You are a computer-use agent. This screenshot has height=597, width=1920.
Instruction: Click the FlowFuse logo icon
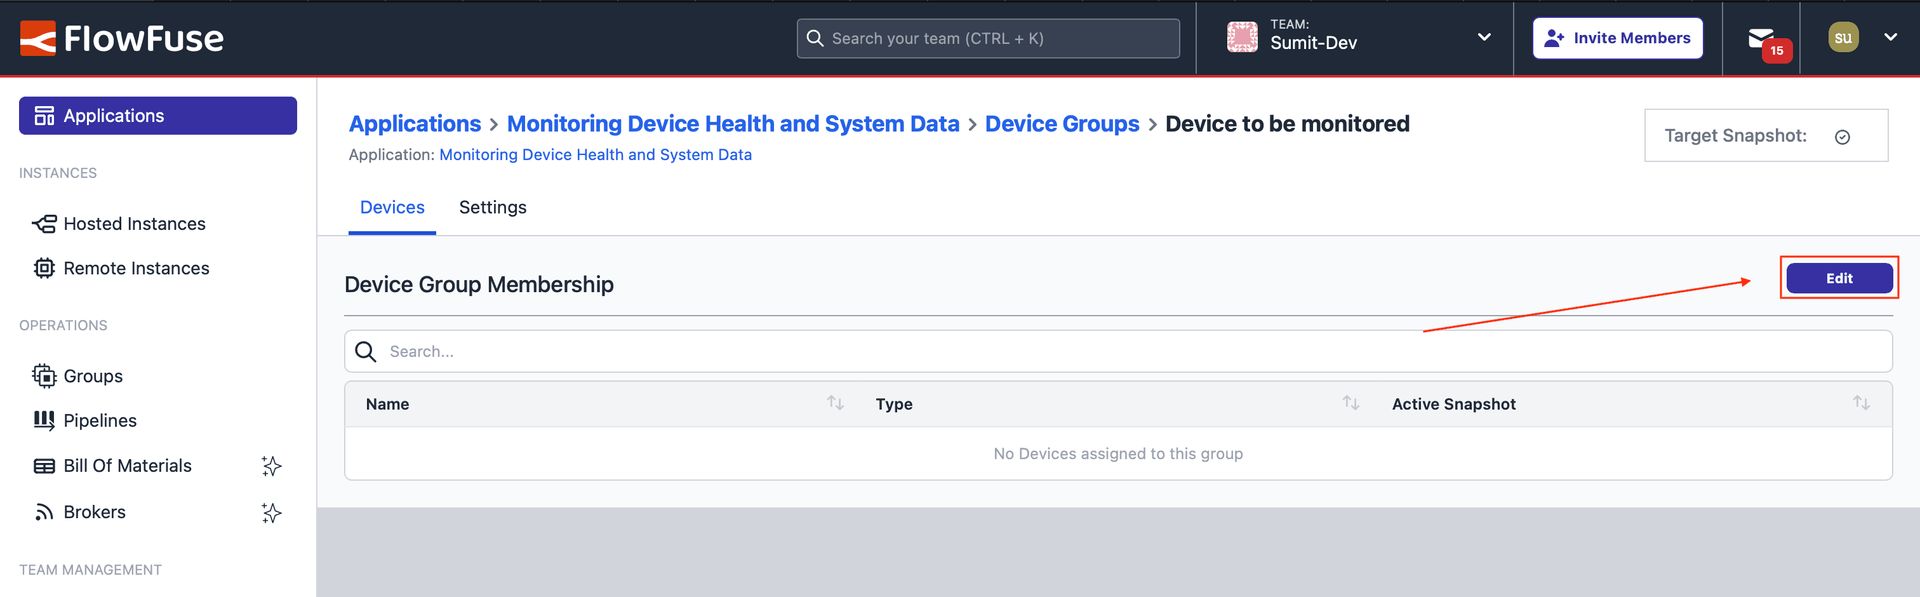(38, 38)
